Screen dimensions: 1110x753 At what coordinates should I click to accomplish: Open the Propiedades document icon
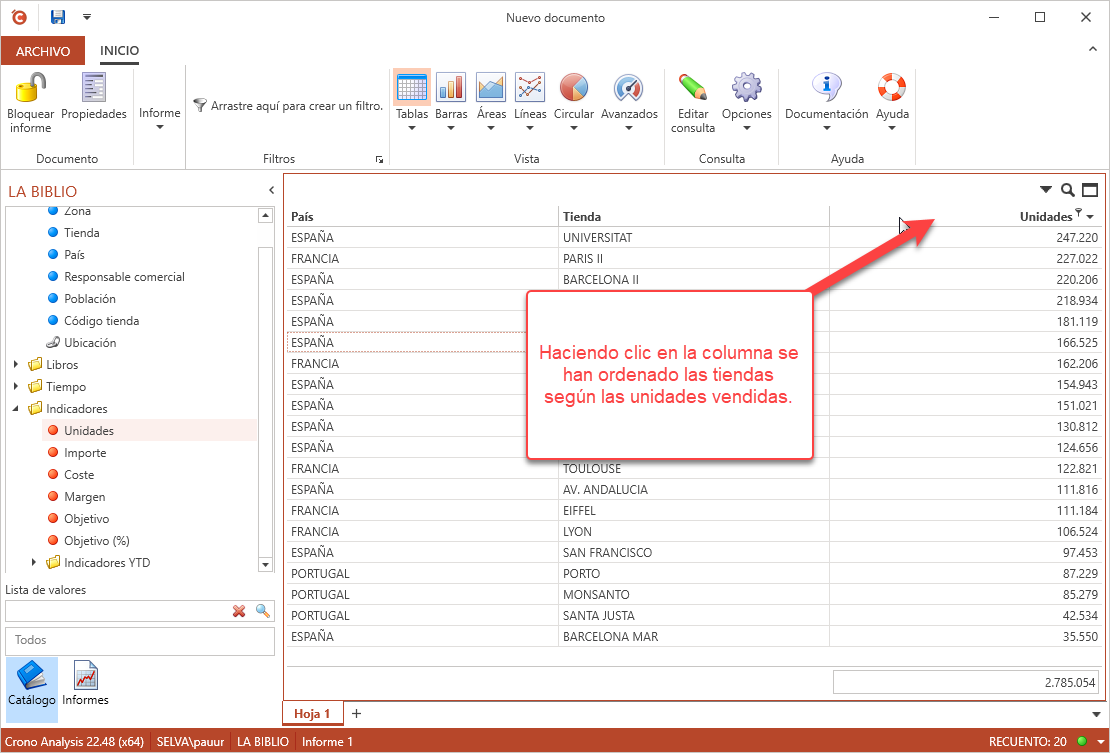pyautogui.click(x=94, y=88)
